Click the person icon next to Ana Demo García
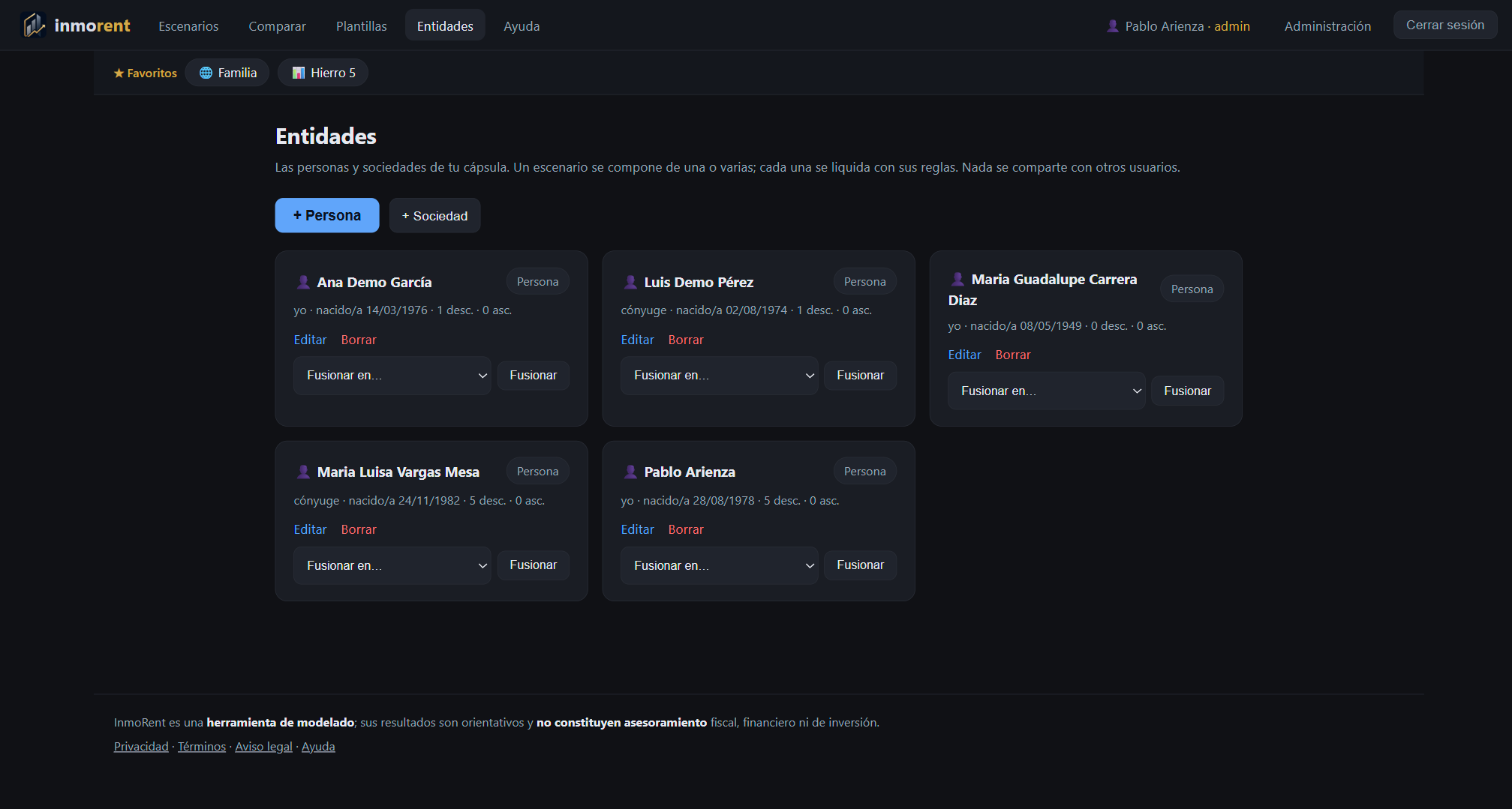1512x809 pixels. (x=304, y=282)
